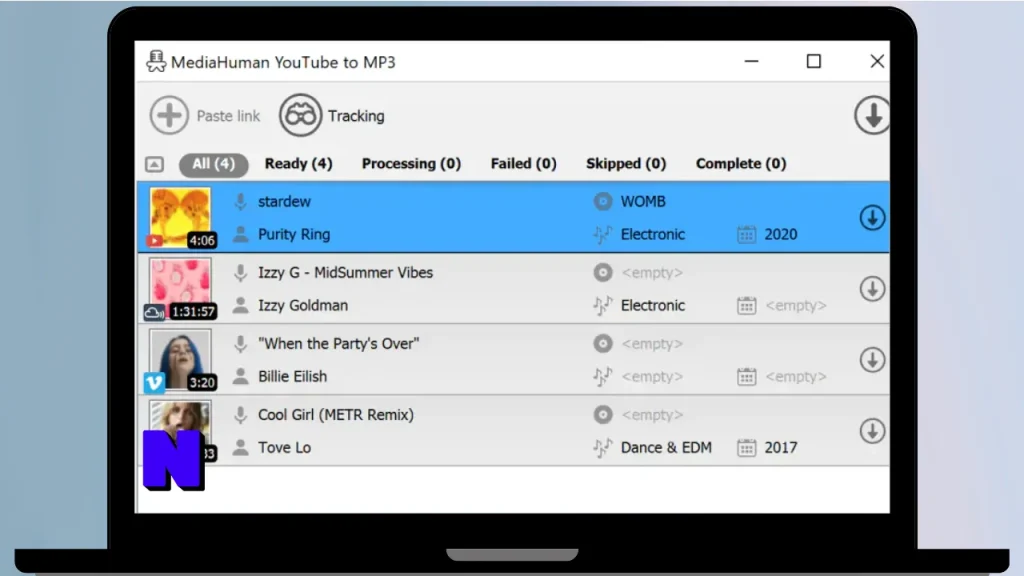Image resolution: width=1024 pixels, height=576 pixels.
Task: Click the calendar icon beside 2017
Action: (746, 448)
